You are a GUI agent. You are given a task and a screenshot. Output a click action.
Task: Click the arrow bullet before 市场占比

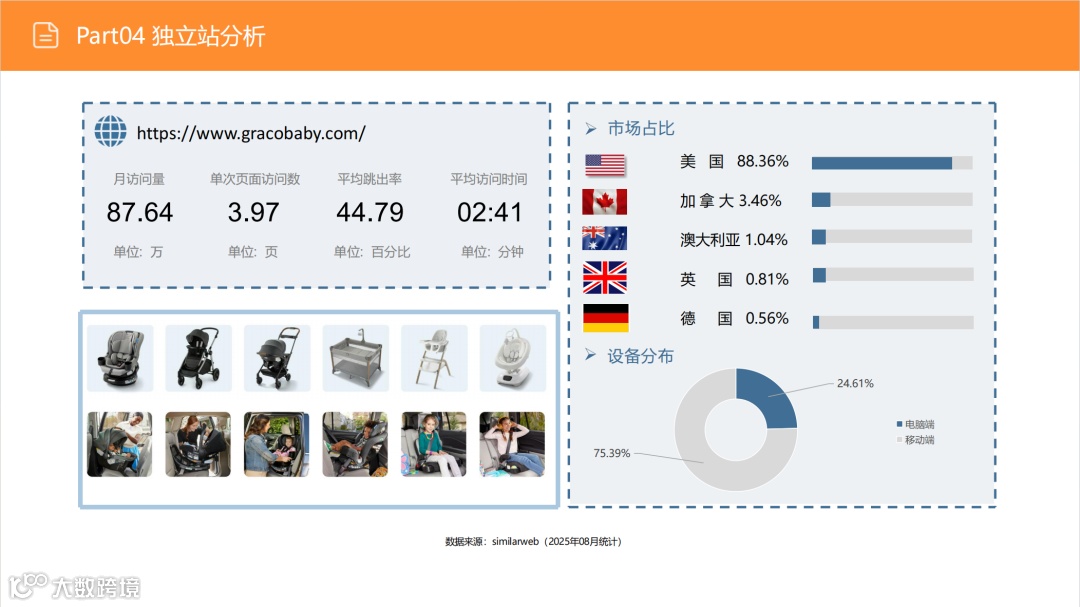[590, 129]
